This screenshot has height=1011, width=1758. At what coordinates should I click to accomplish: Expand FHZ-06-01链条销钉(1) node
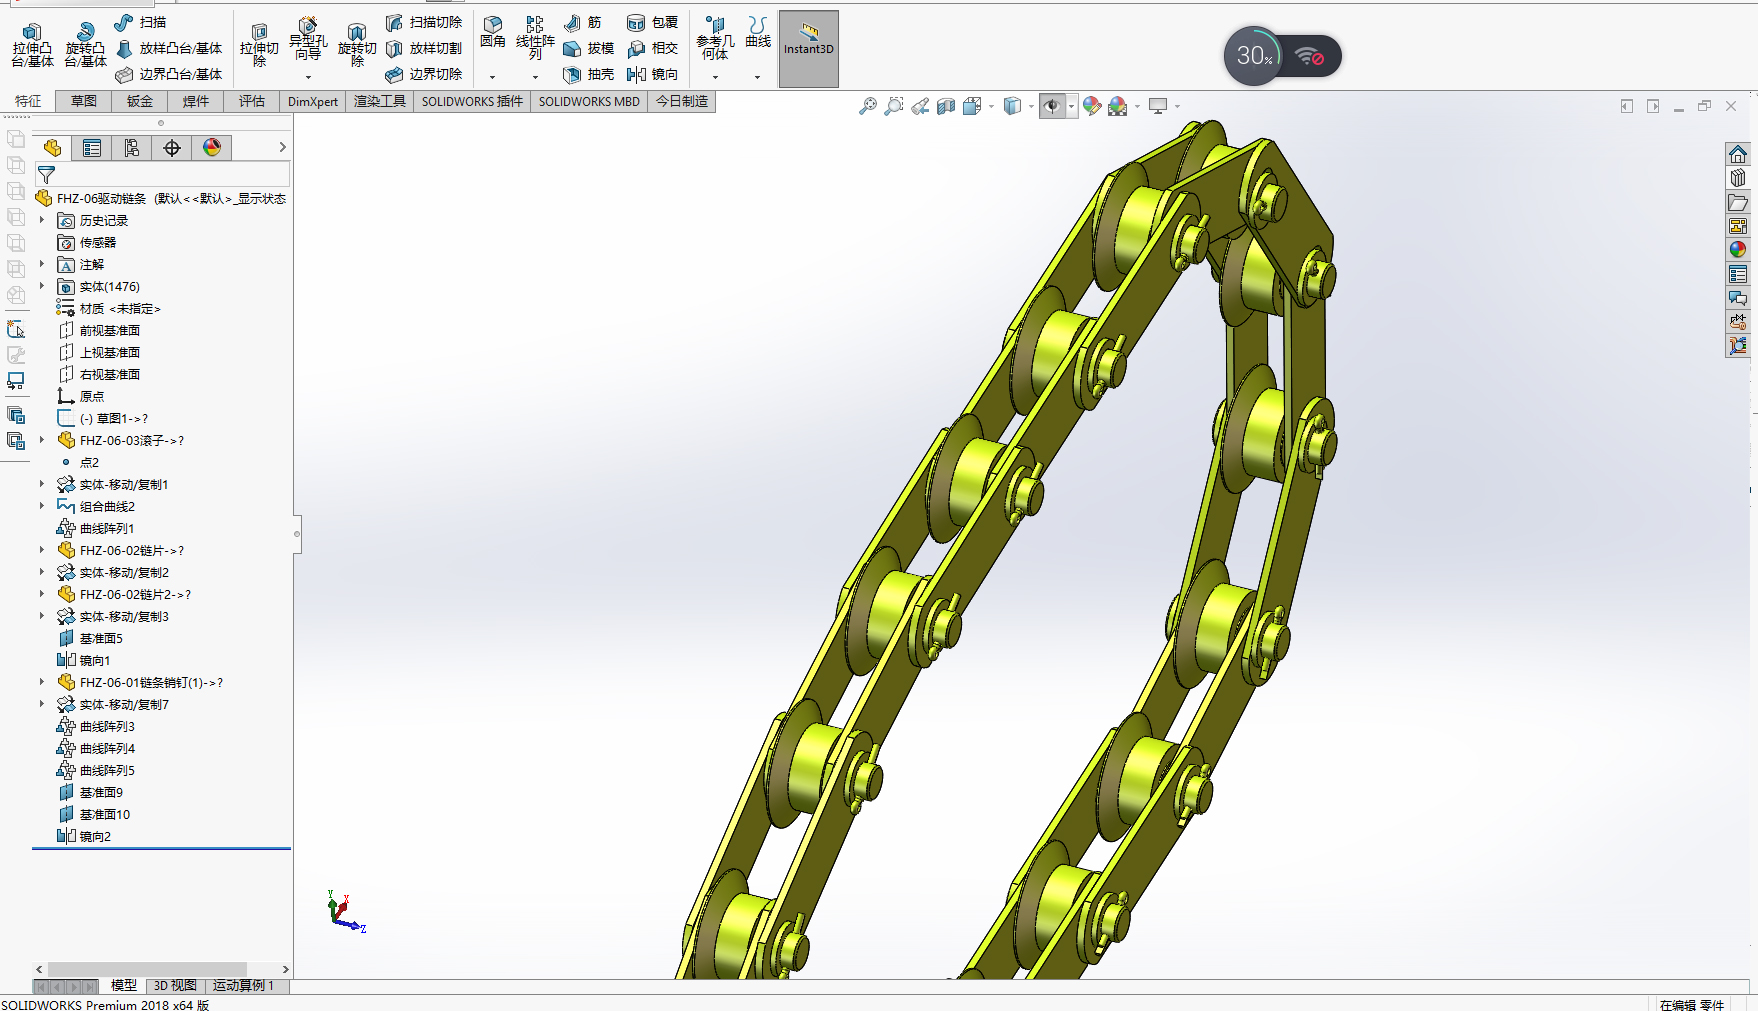42,682
